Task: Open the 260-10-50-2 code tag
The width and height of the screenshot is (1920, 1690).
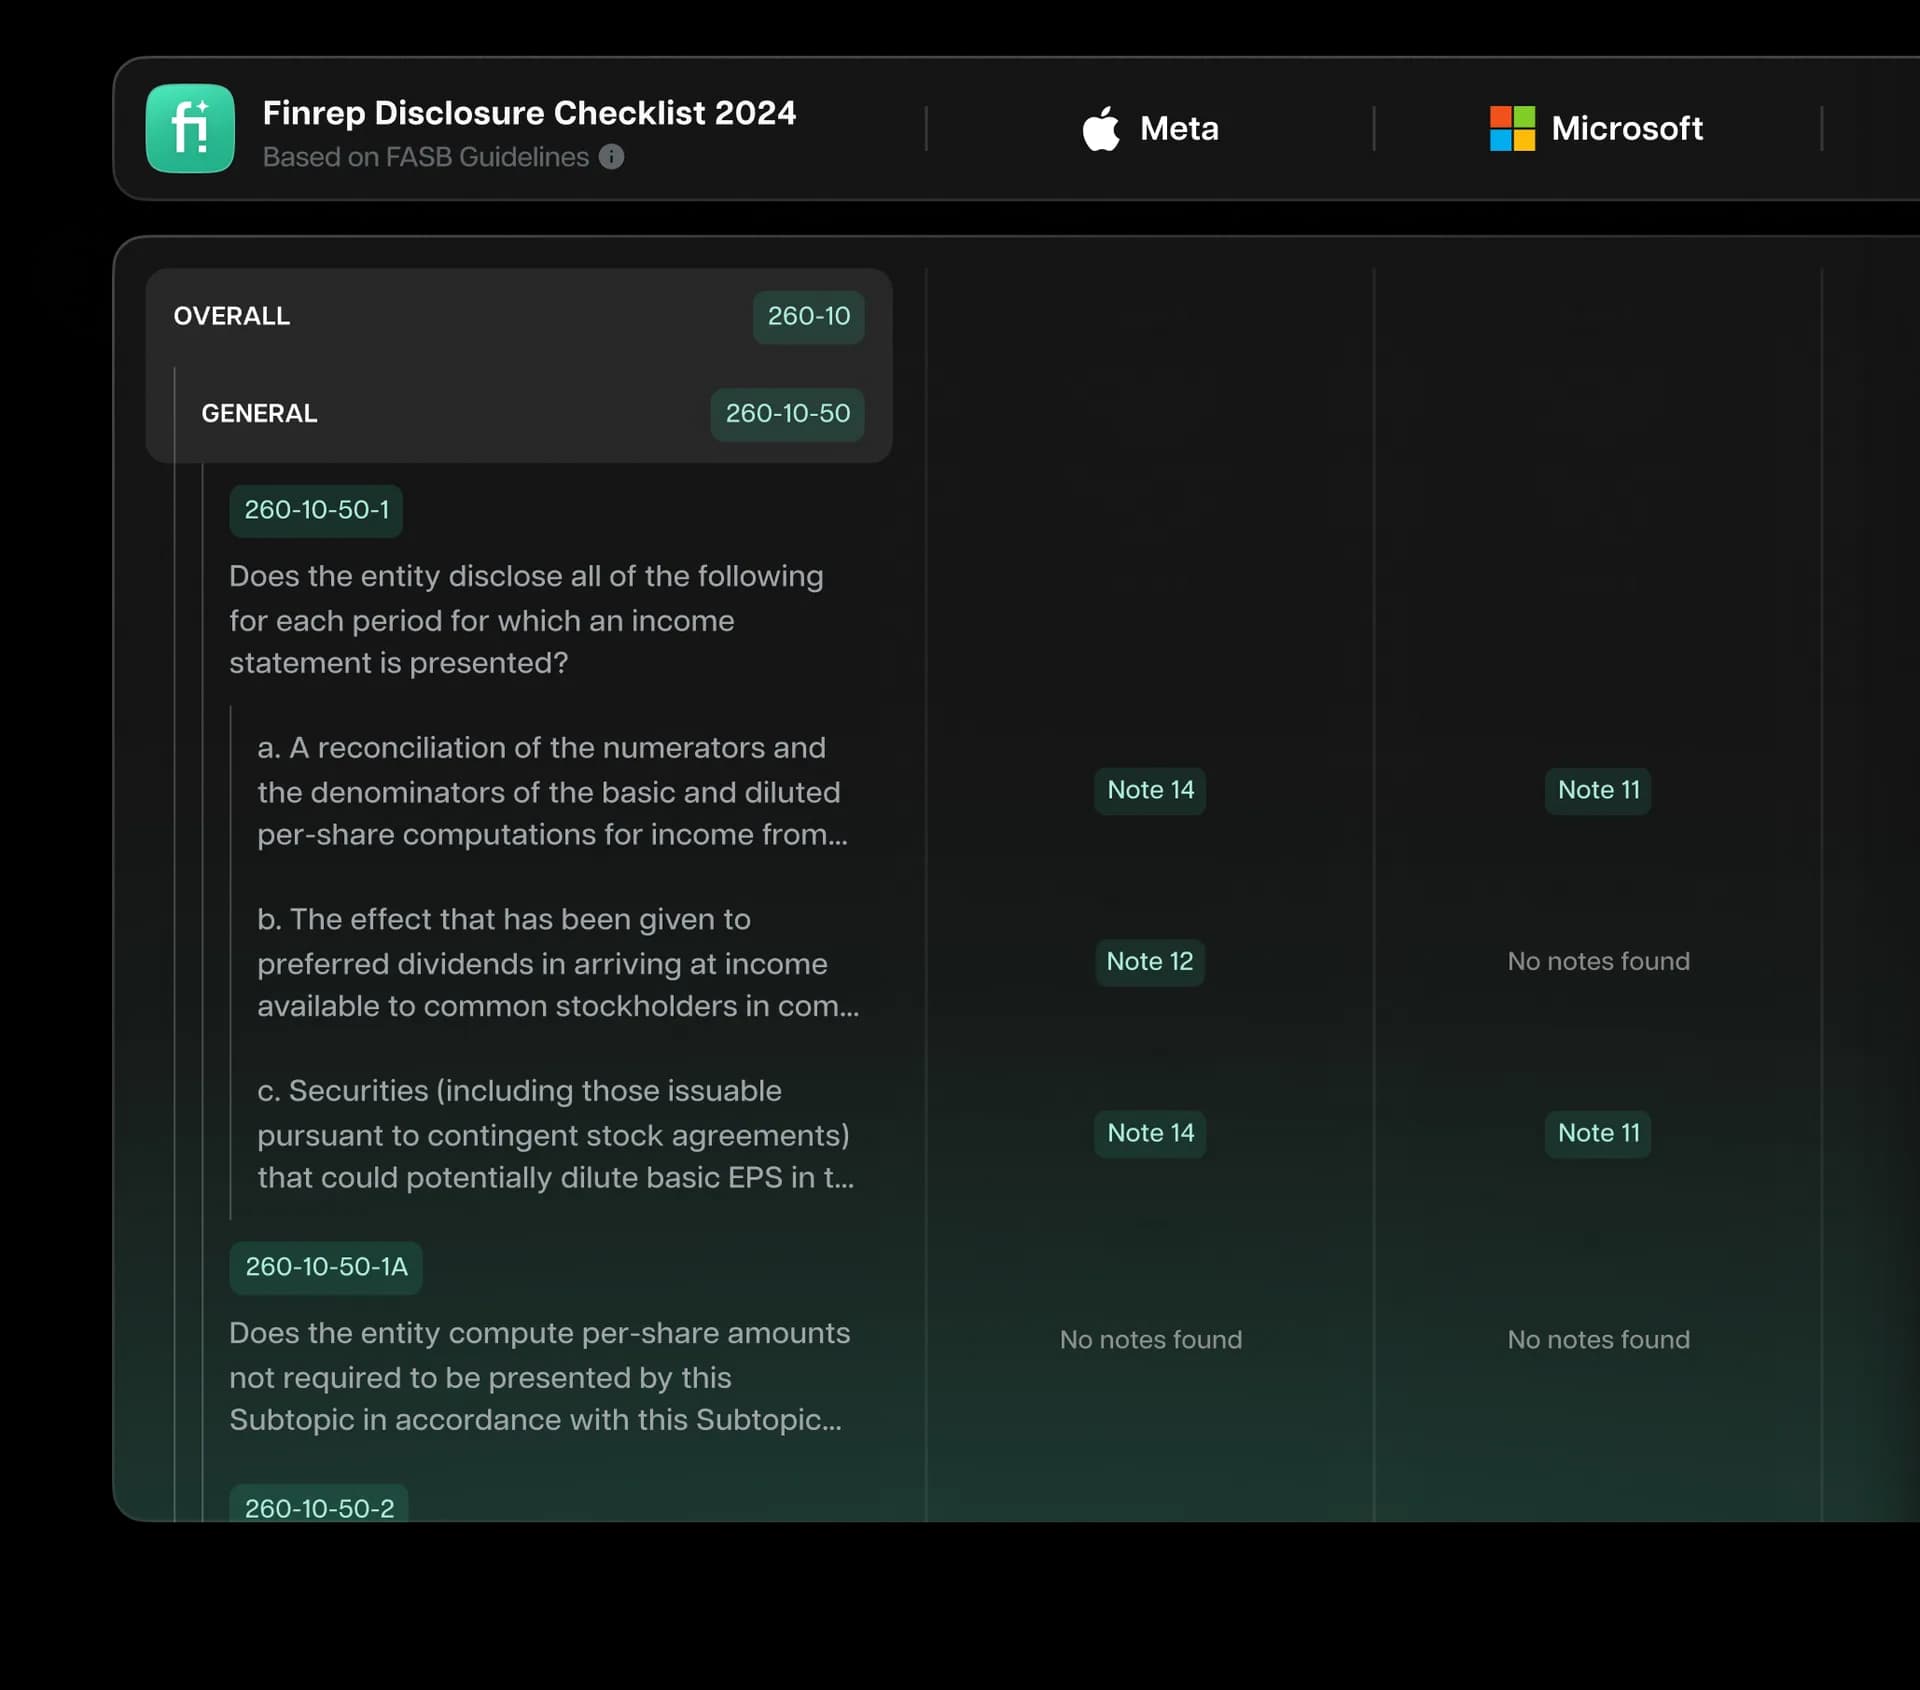Action: 319,1507
